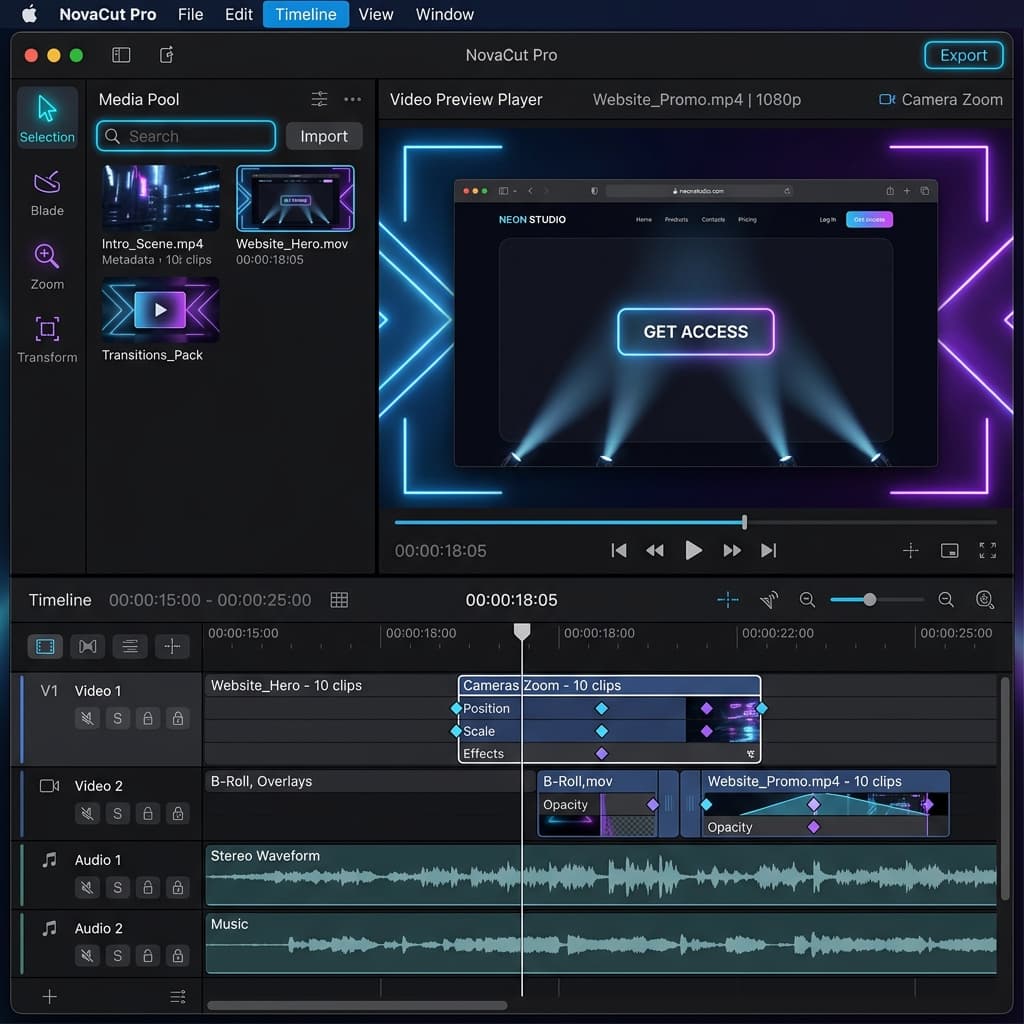The width and height of the screenshot is (1024, 1024).
Task: Solo the Audio 1 track
Action: (118, 888)
